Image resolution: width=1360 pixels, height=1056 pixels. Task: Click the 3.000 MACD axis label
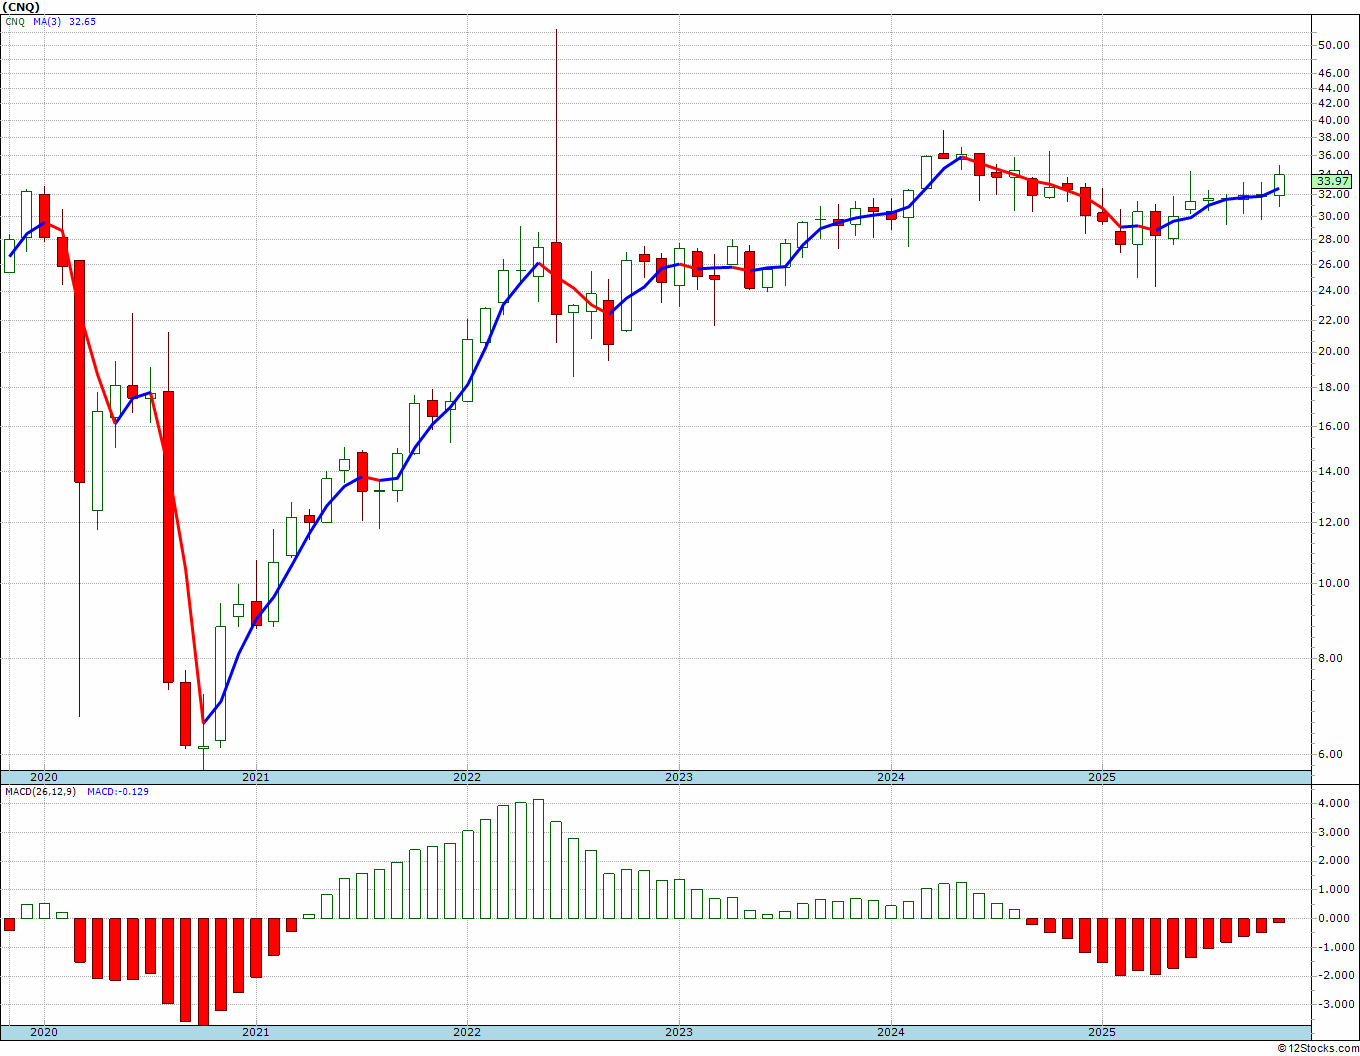click(x=1335, y=832)
